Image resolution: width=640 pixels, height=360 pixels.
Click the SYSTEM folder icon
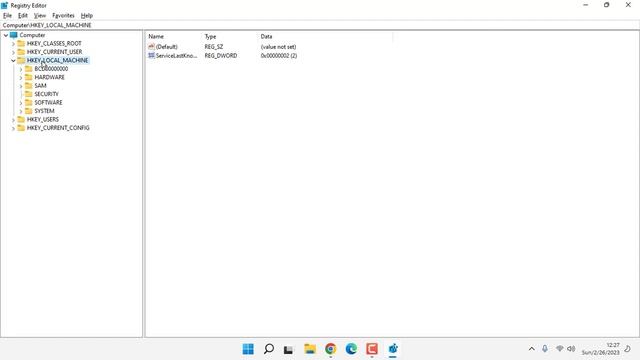coord(29,111)
